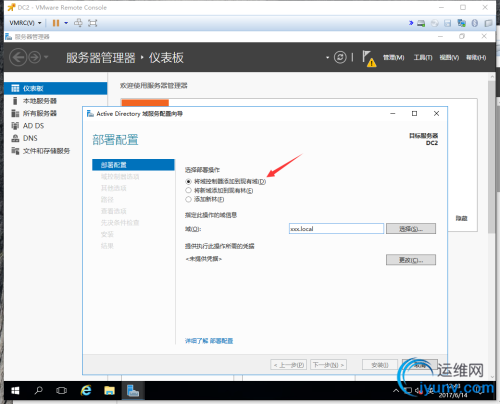This screenshot has height=404, width=500.
Task: Launch Internet Explorer from the taskbar
Action: click(x=86, y=390)
